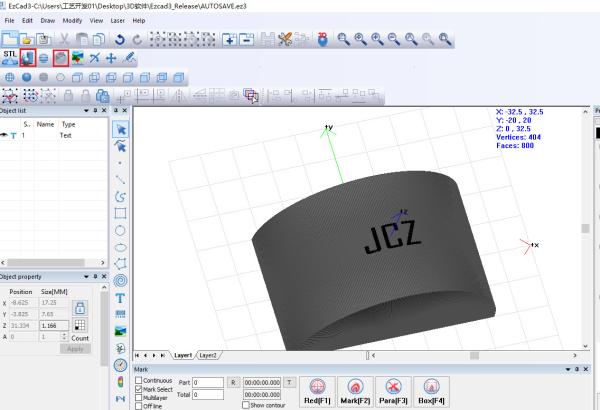Open the Mark panel dropdown arrow
The image size is (600, 410).
pyautogui.click(x=568, y=369)
